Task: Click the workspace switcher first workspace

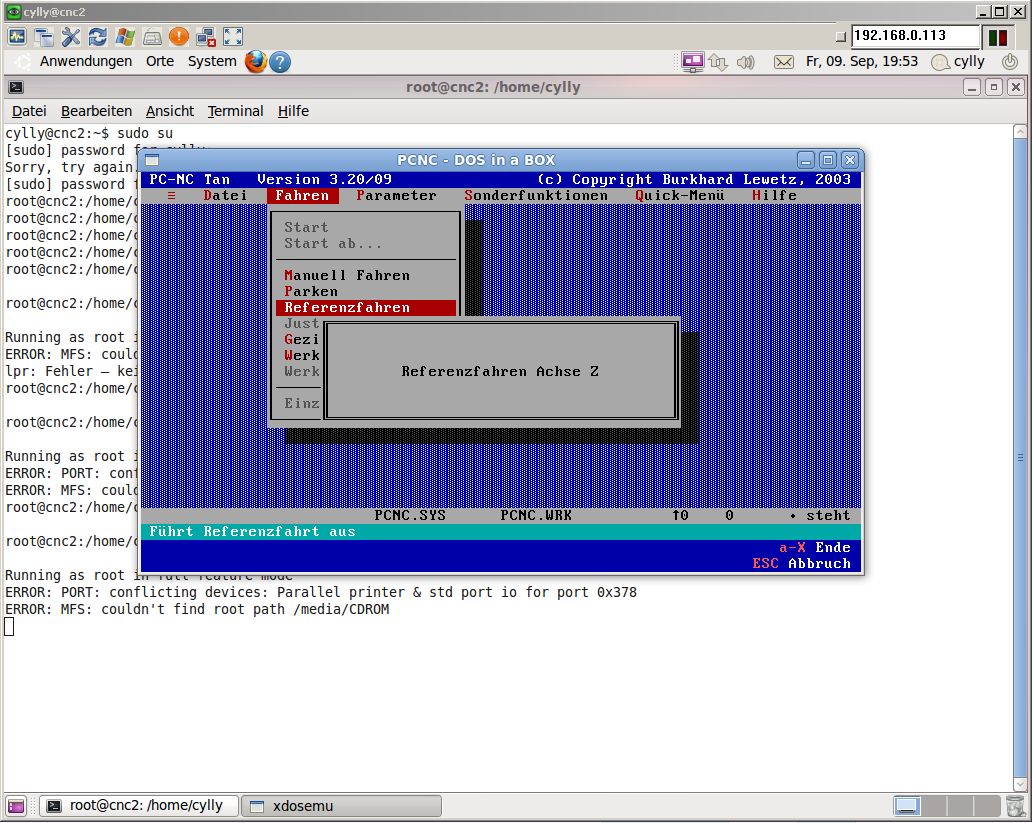Action: (x=906, y=806)
